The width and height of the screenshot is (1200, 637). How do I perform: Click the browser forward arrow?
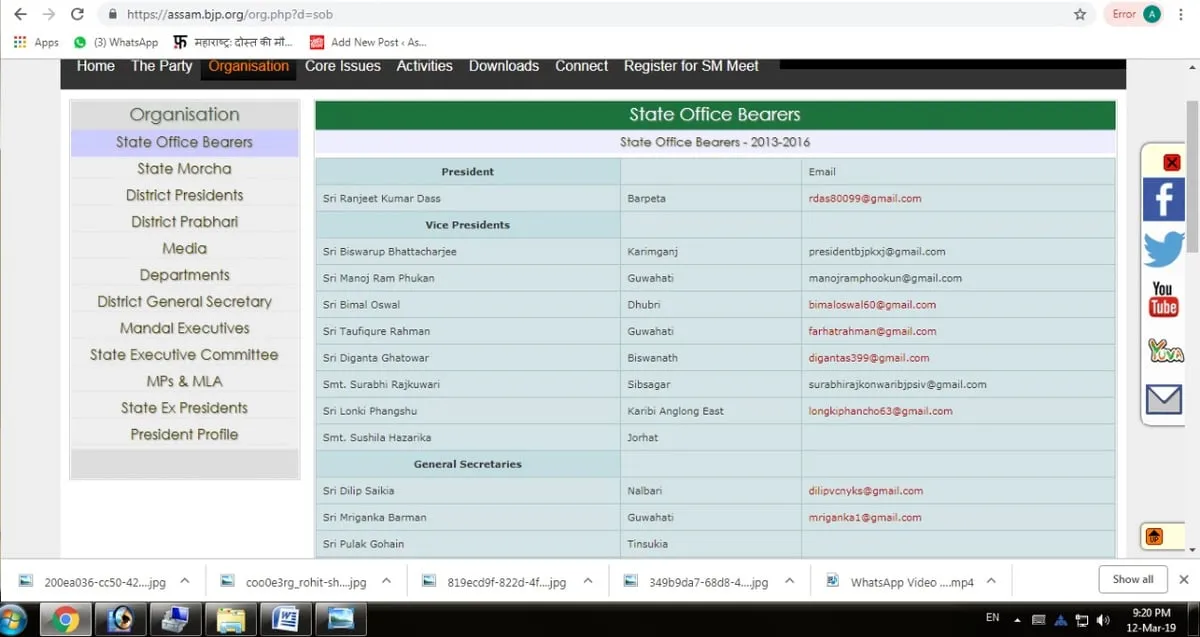click(48, 15)
